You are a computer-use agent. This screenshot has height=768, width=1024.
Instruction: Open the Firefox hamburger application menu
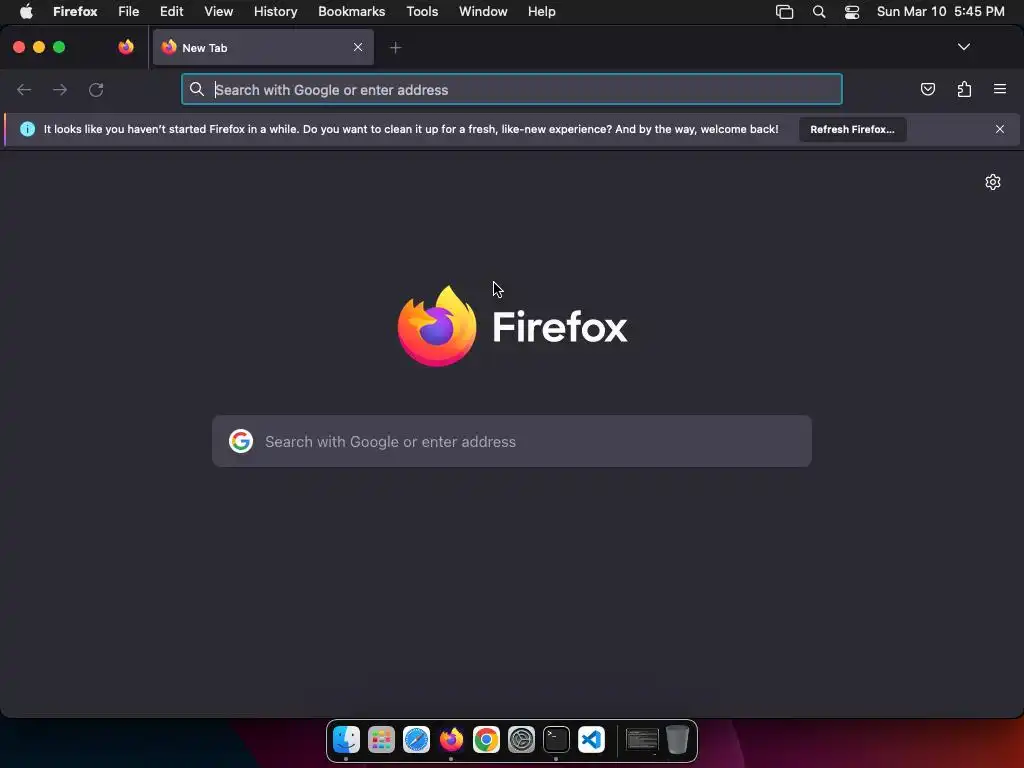[x=1000, y=89]
